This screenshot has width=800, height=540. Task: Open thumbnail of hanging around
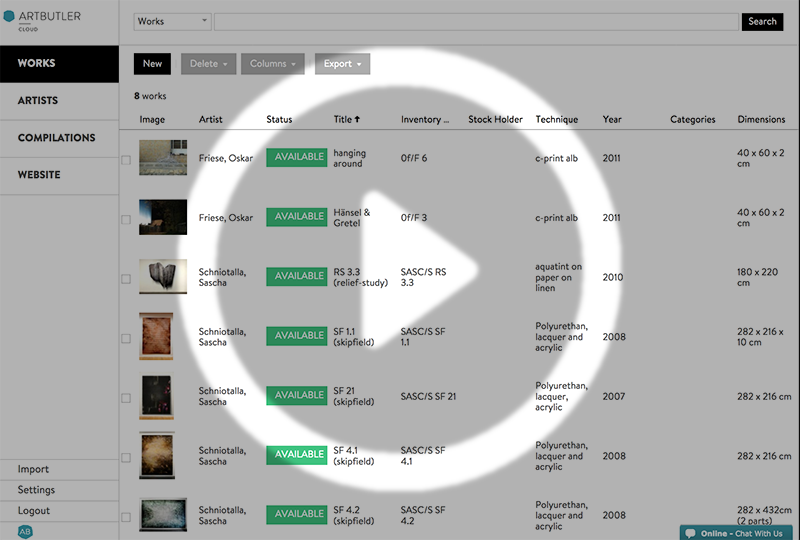click(x=163, y=157)
